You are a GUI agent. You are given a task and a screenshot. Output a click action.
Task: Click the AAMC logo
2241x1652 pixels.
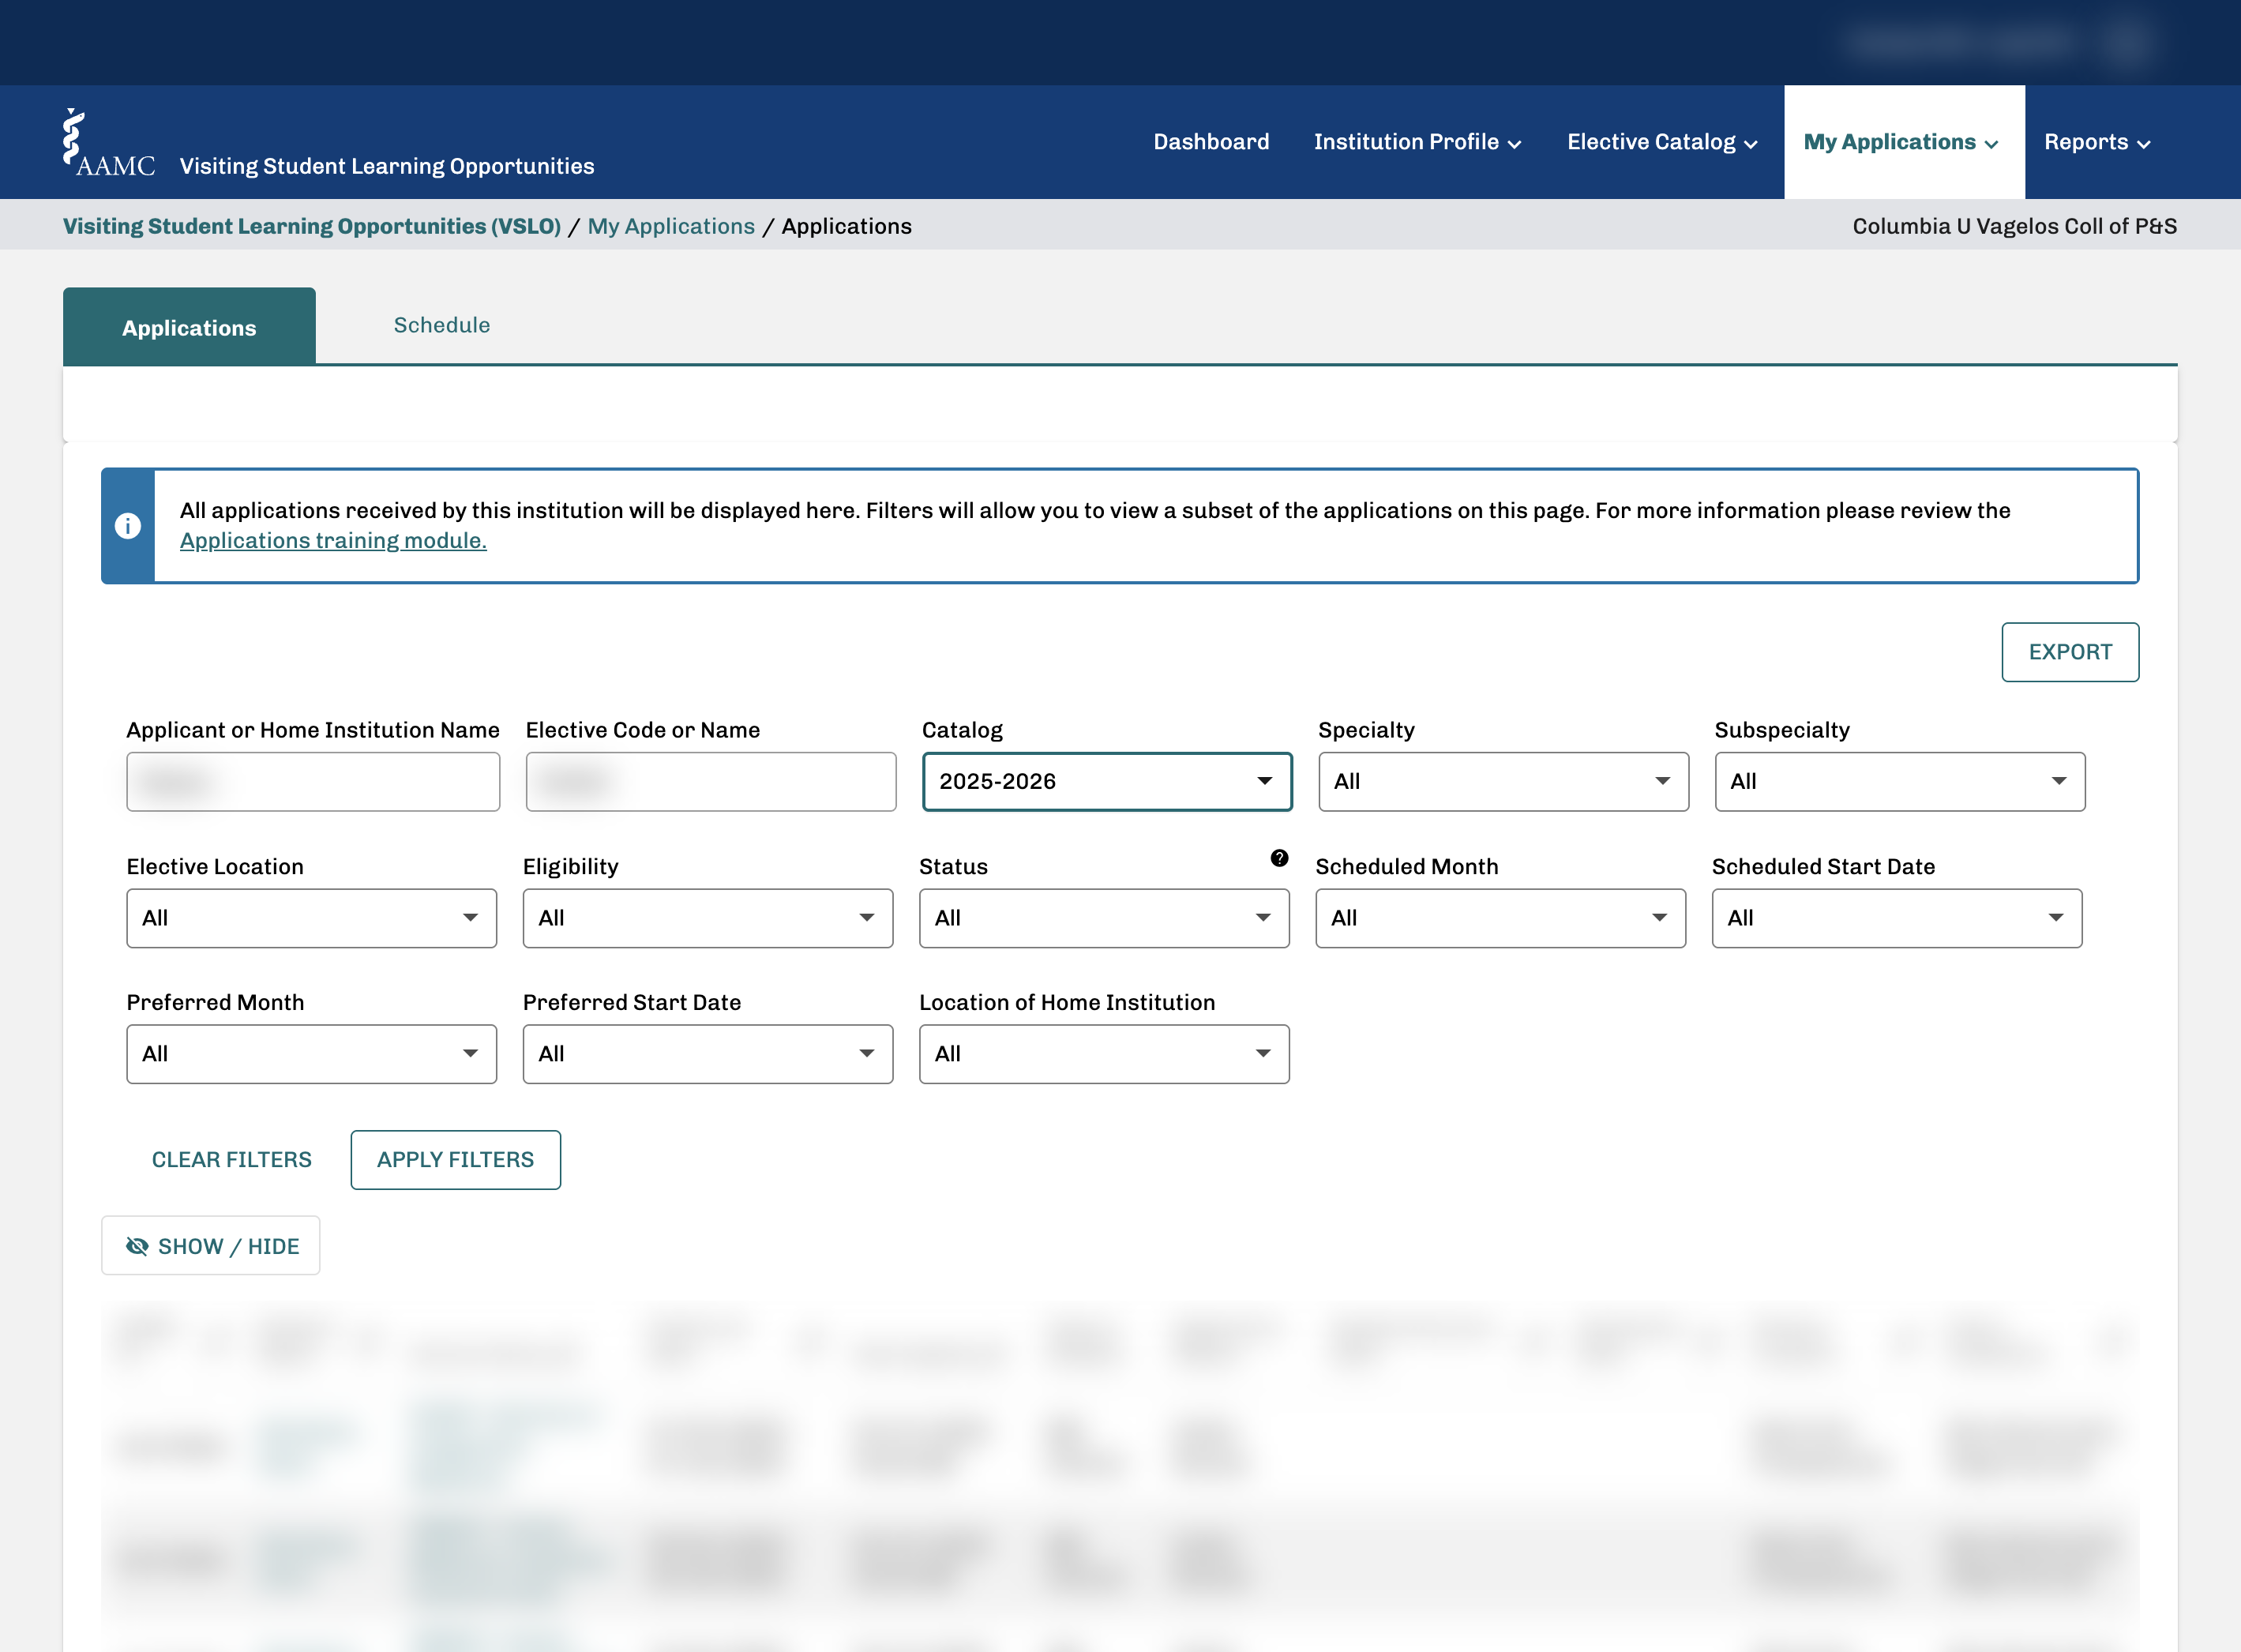[108, 143]
